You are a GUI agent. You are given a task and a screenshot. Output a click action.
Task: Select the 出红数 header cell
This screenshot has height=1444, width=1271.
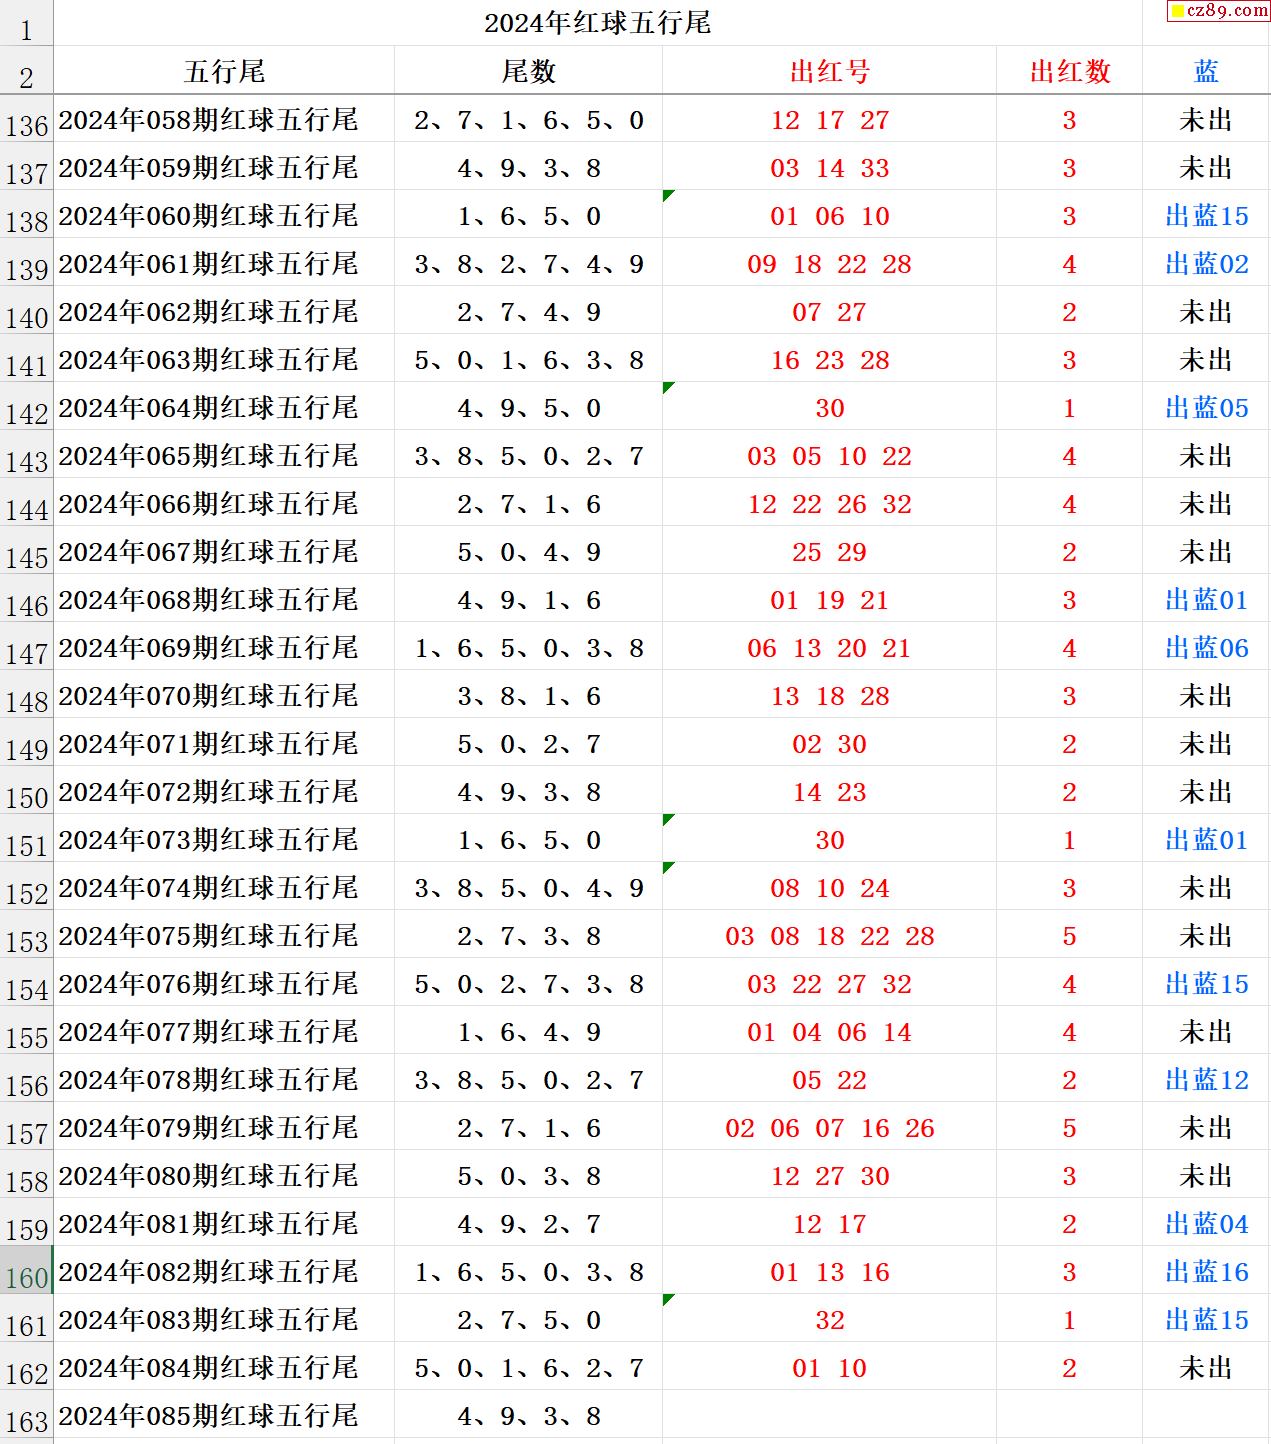coord(1069,71)
